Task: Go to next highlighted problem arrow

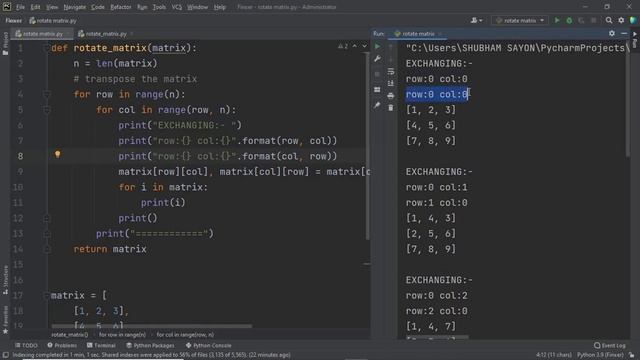Action: point(364,47)
